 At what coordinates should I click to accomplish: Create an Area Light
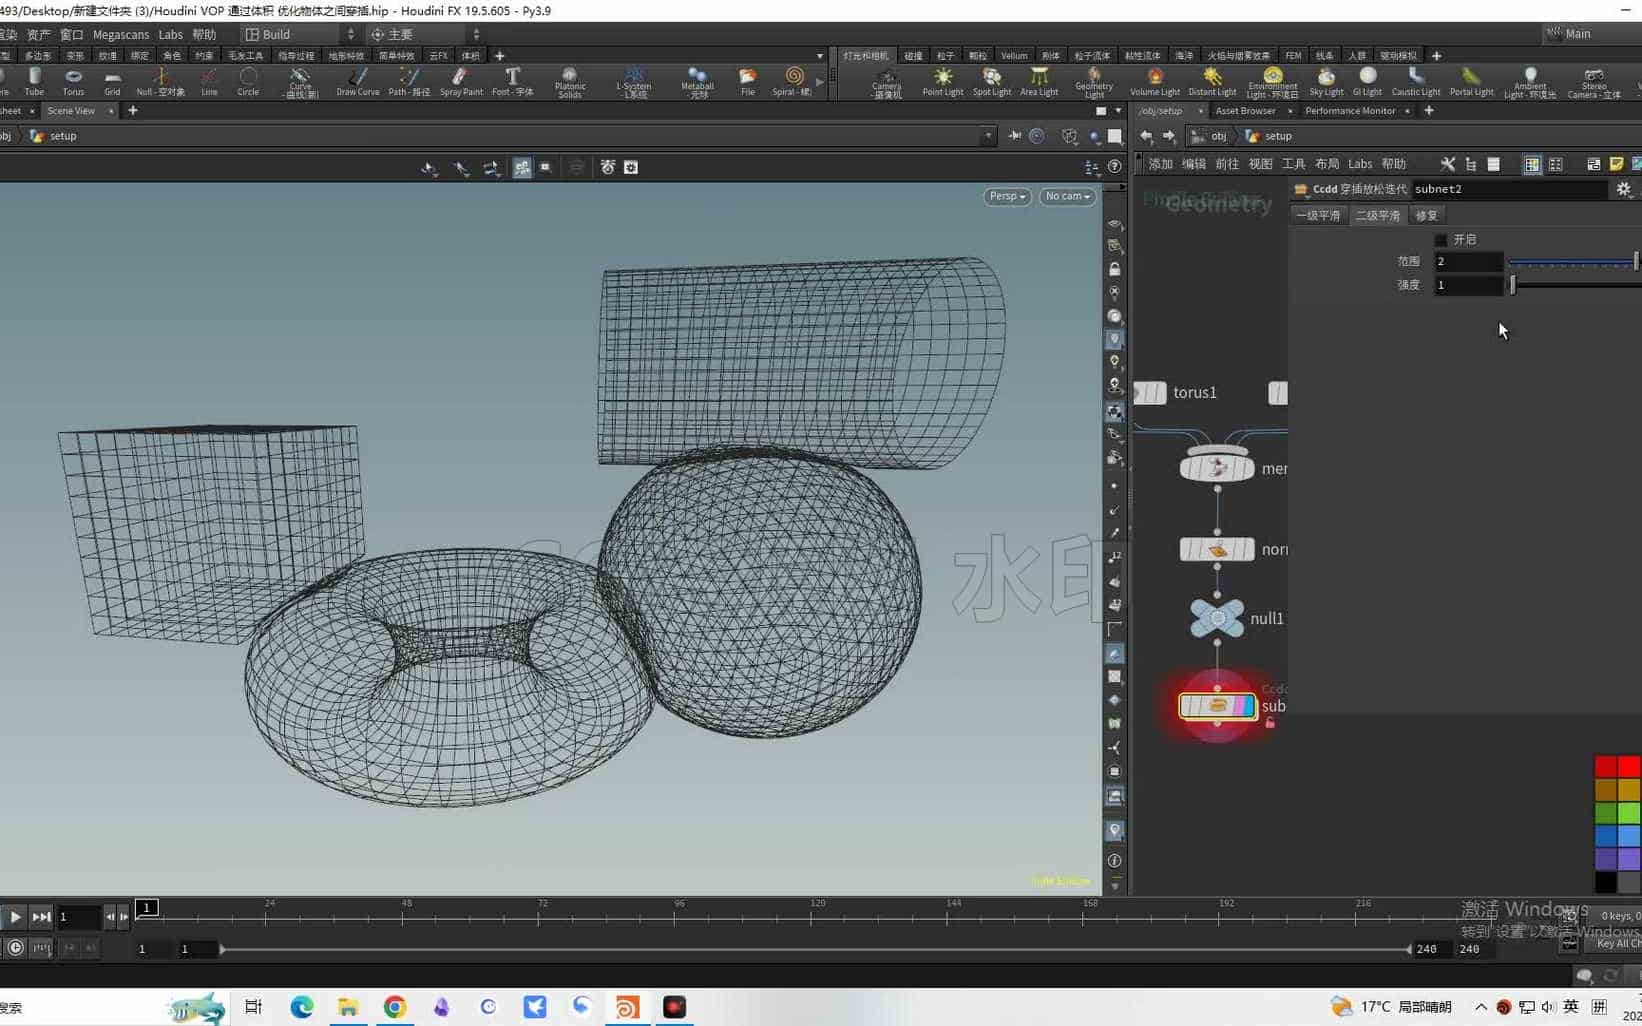pyautogui.click(x=1039, y=81)
